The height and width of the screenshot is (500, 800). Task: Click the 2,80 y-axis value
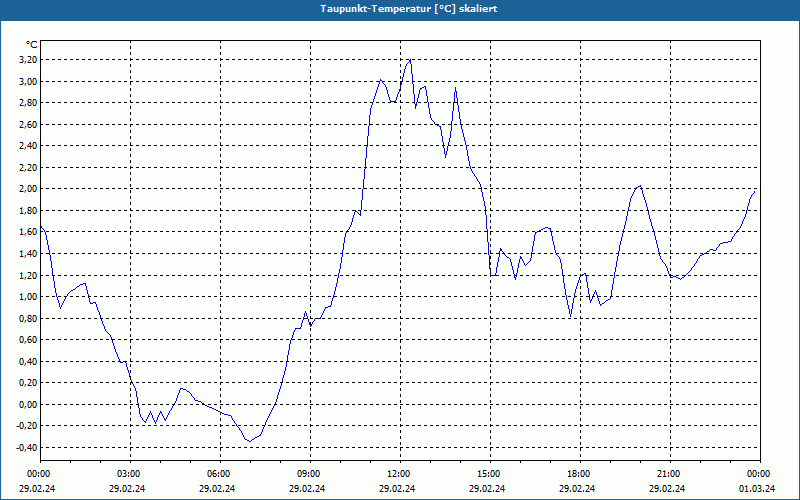pos(28,103)
